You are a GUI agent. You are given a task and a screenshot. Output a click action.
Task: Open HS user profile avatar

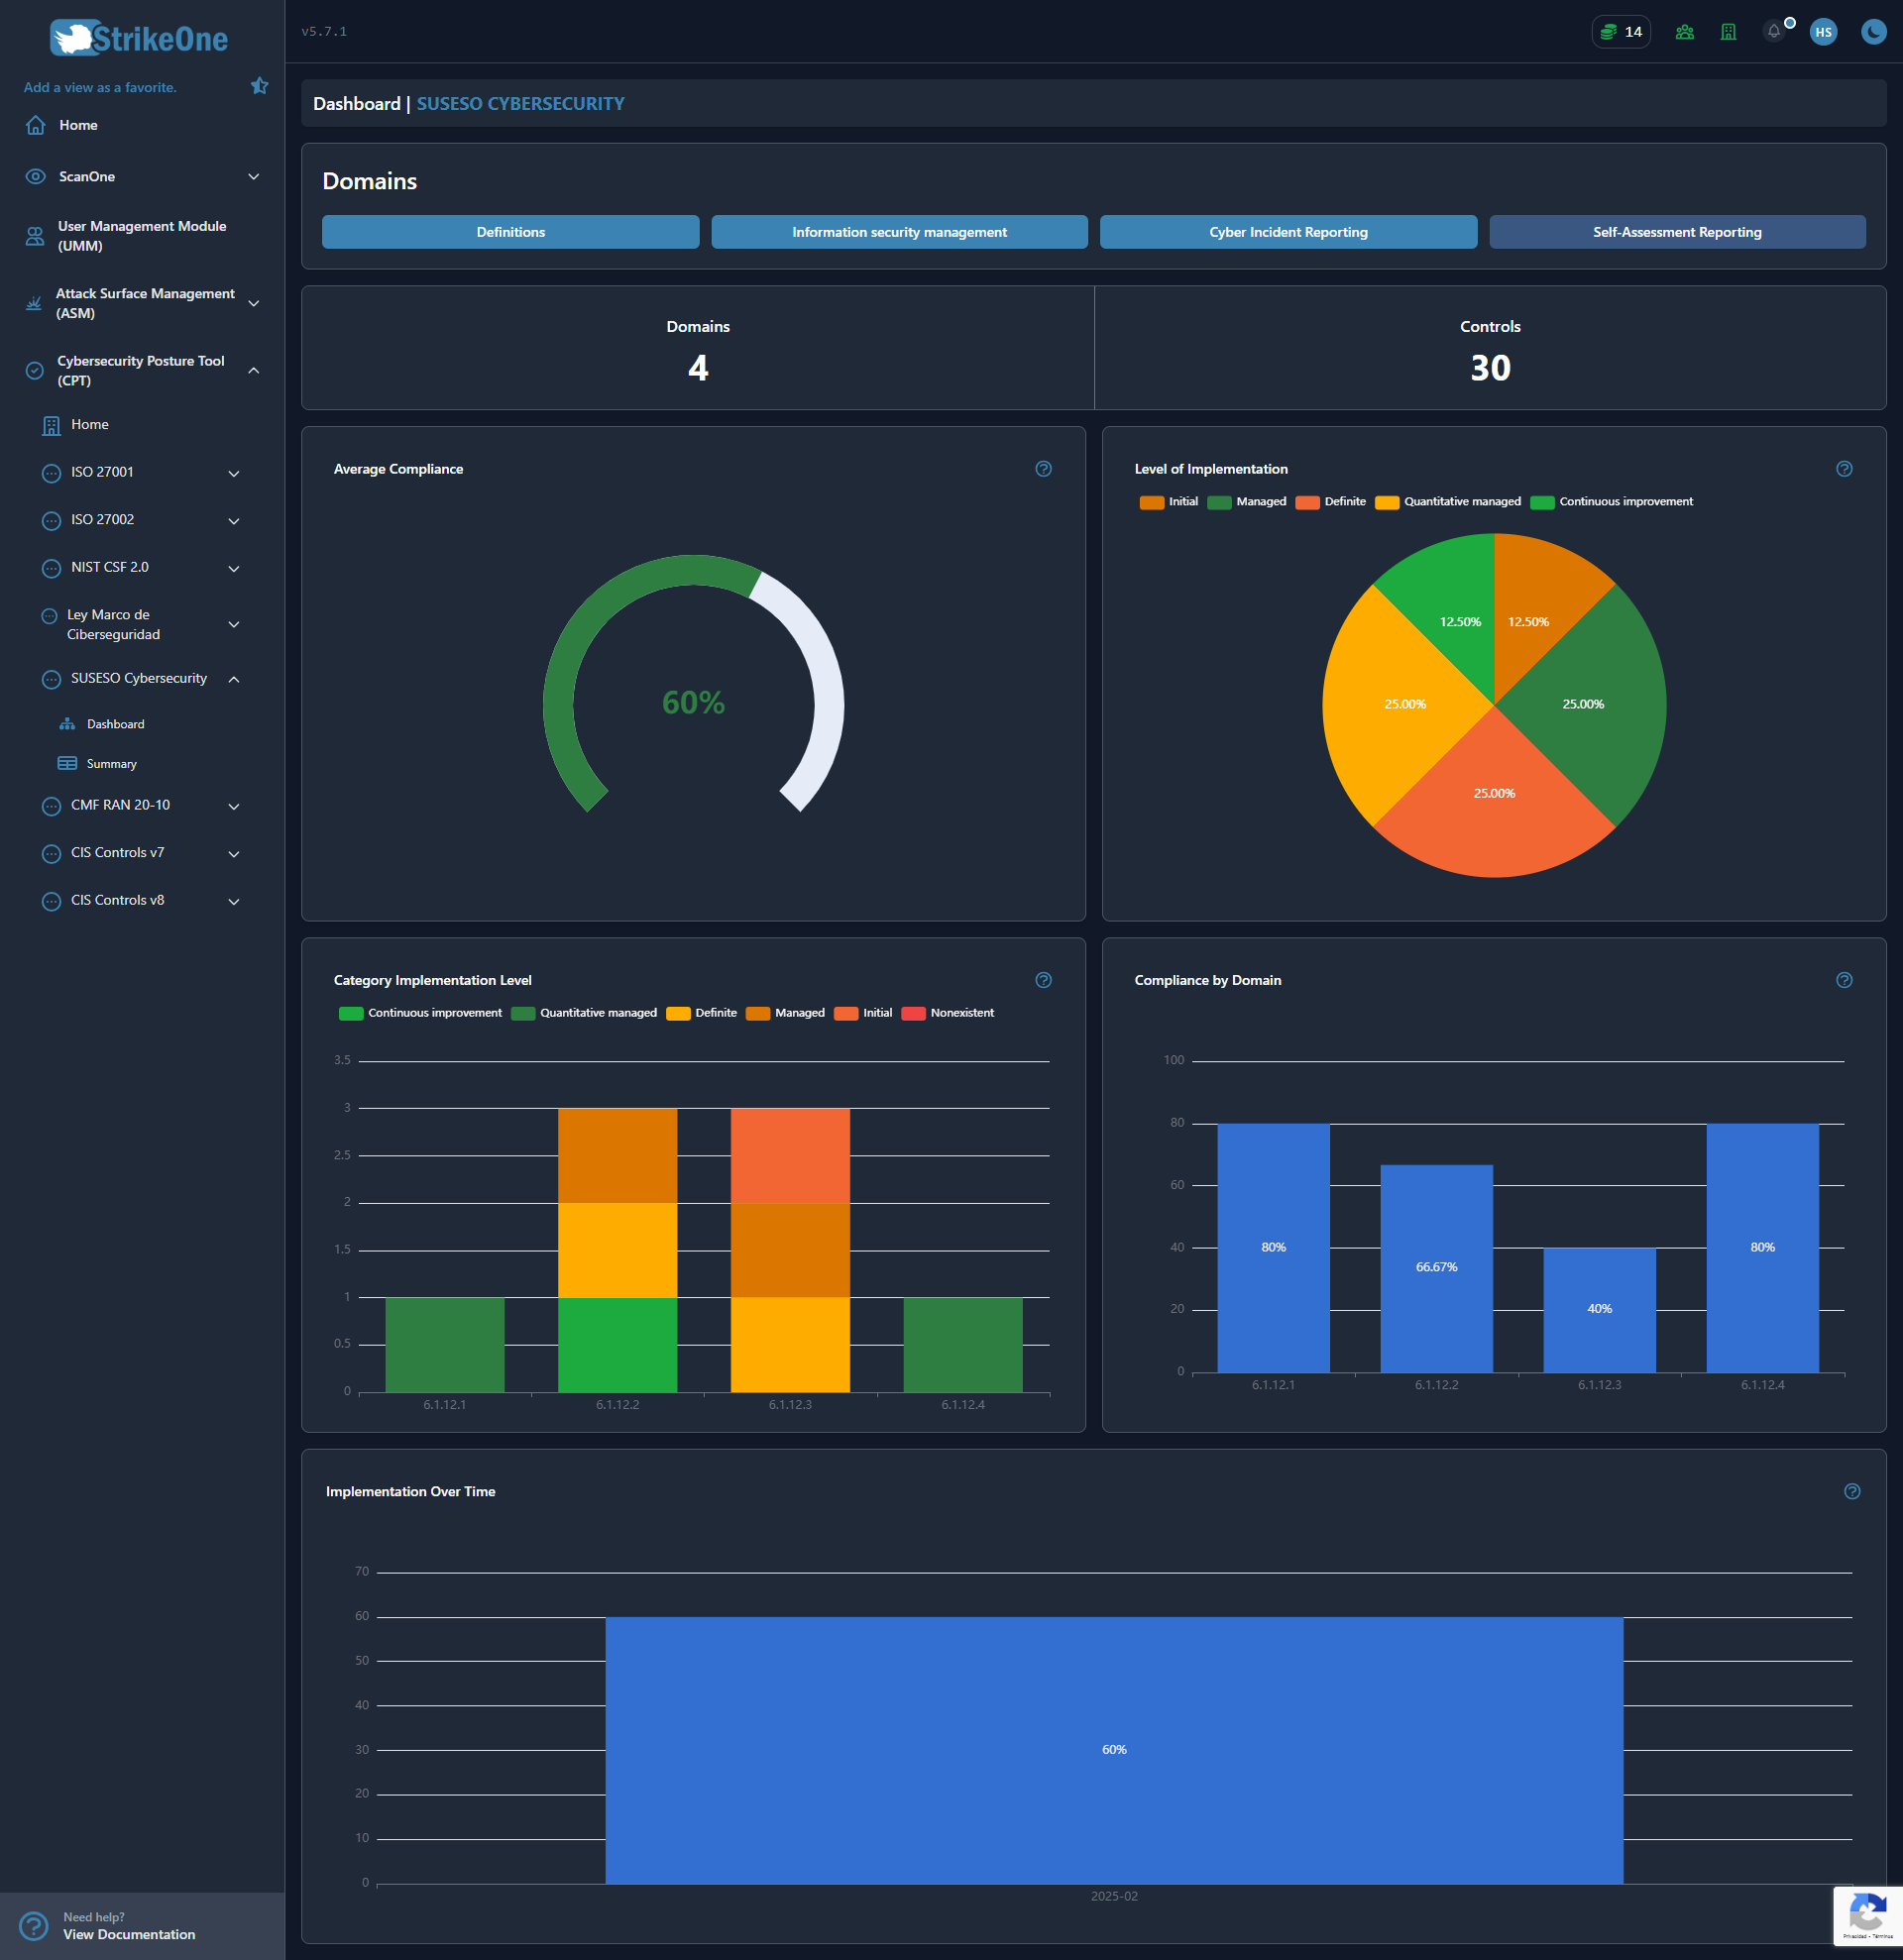click(x=1823, y=32)
